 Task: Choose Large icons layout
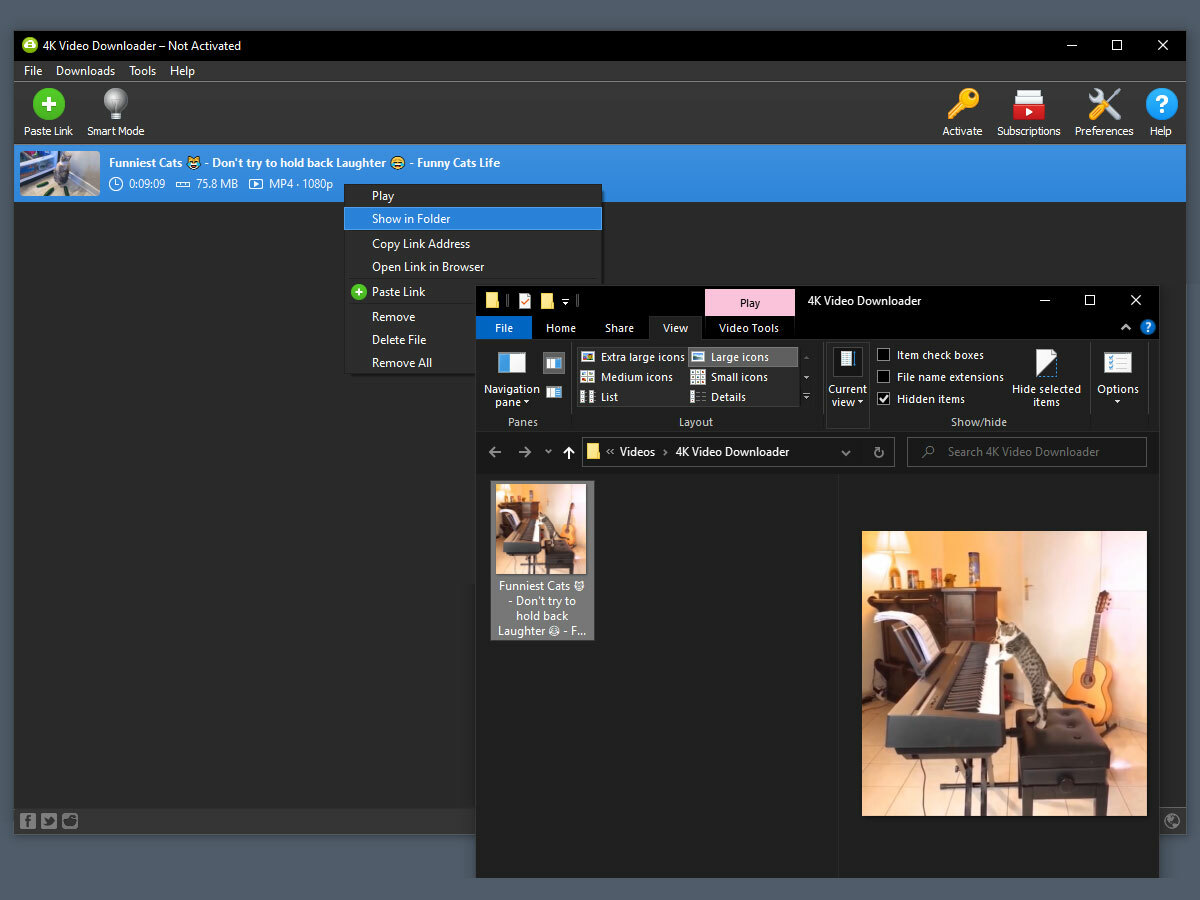(x=743, y=357)
